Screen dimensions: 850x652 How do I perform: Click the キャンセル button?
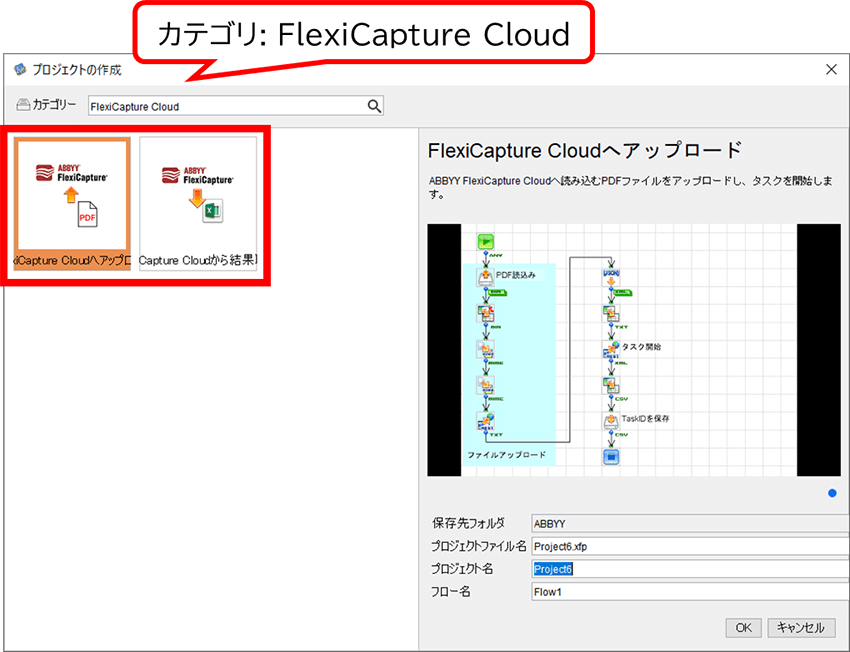(x=801, y=628)
